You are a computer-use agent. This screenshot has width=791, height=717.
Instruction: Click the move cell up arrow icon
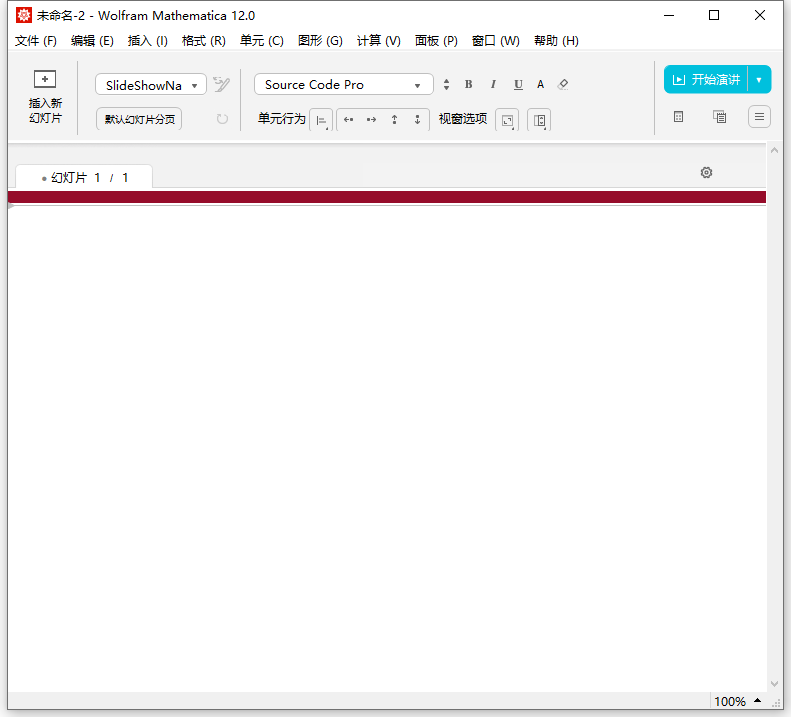click(x=394, y=120)
